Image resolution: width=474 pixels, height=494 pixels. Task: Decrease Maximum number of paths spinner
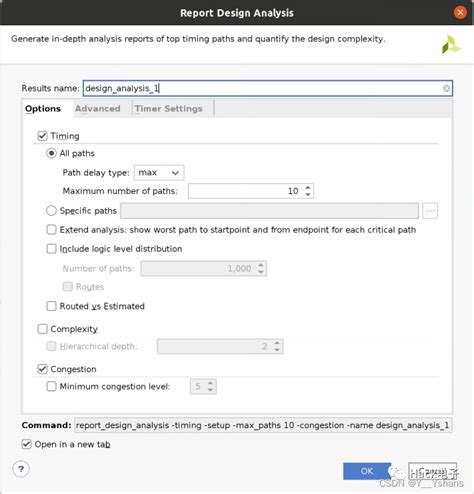point(308,194)
